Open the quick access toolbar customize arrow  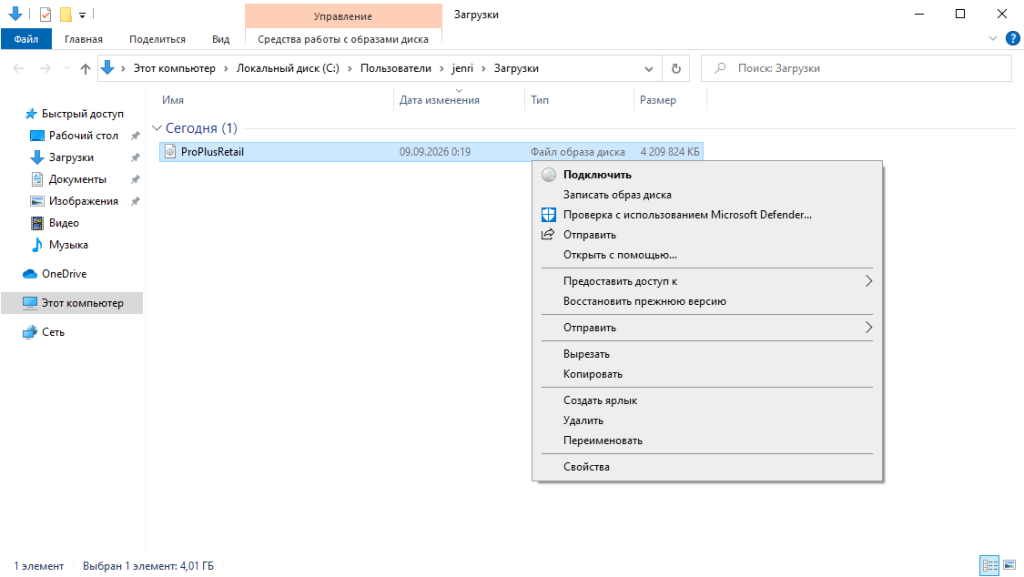coord(82,14)
